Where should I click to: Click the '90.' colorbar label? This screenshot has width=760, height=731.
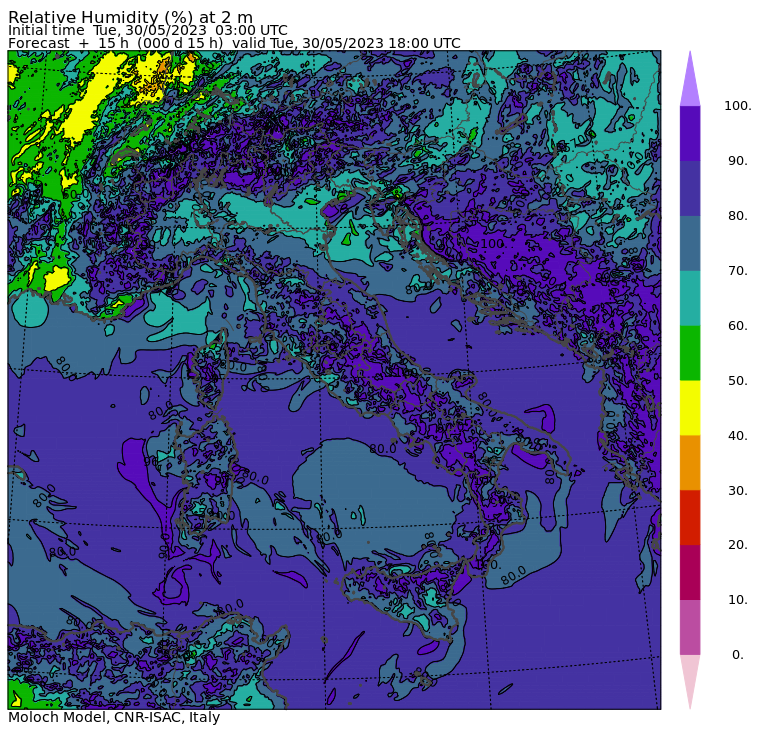click(737, 161)
